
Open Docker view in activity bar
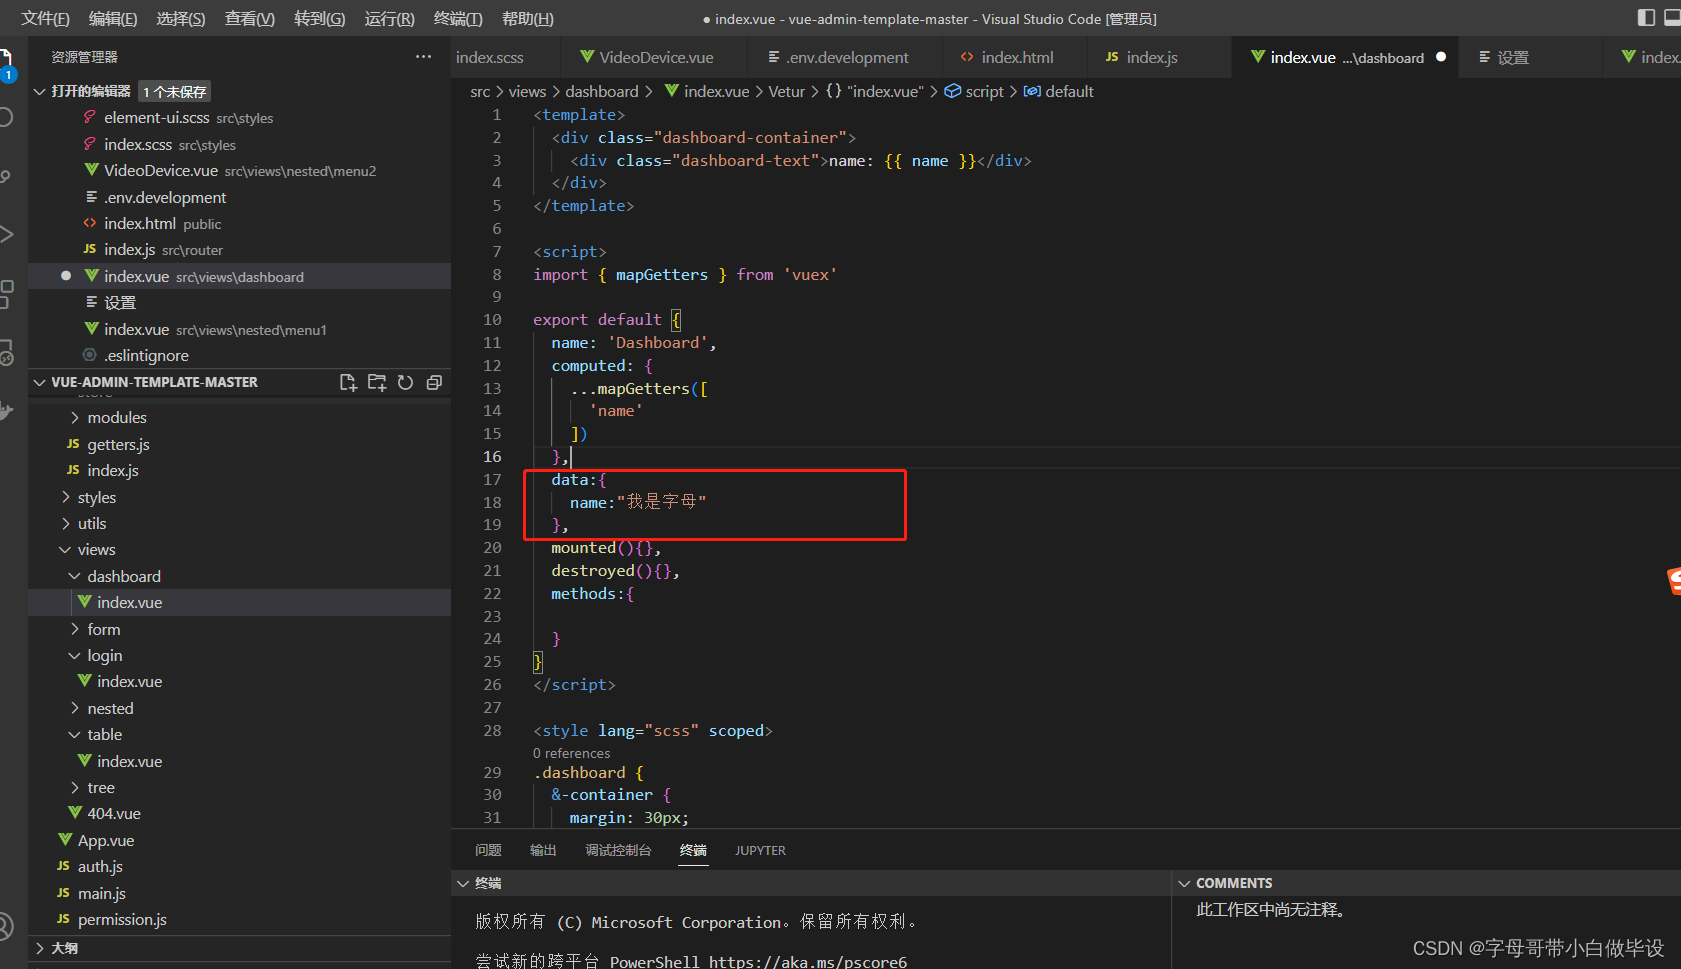pos(5,410)
